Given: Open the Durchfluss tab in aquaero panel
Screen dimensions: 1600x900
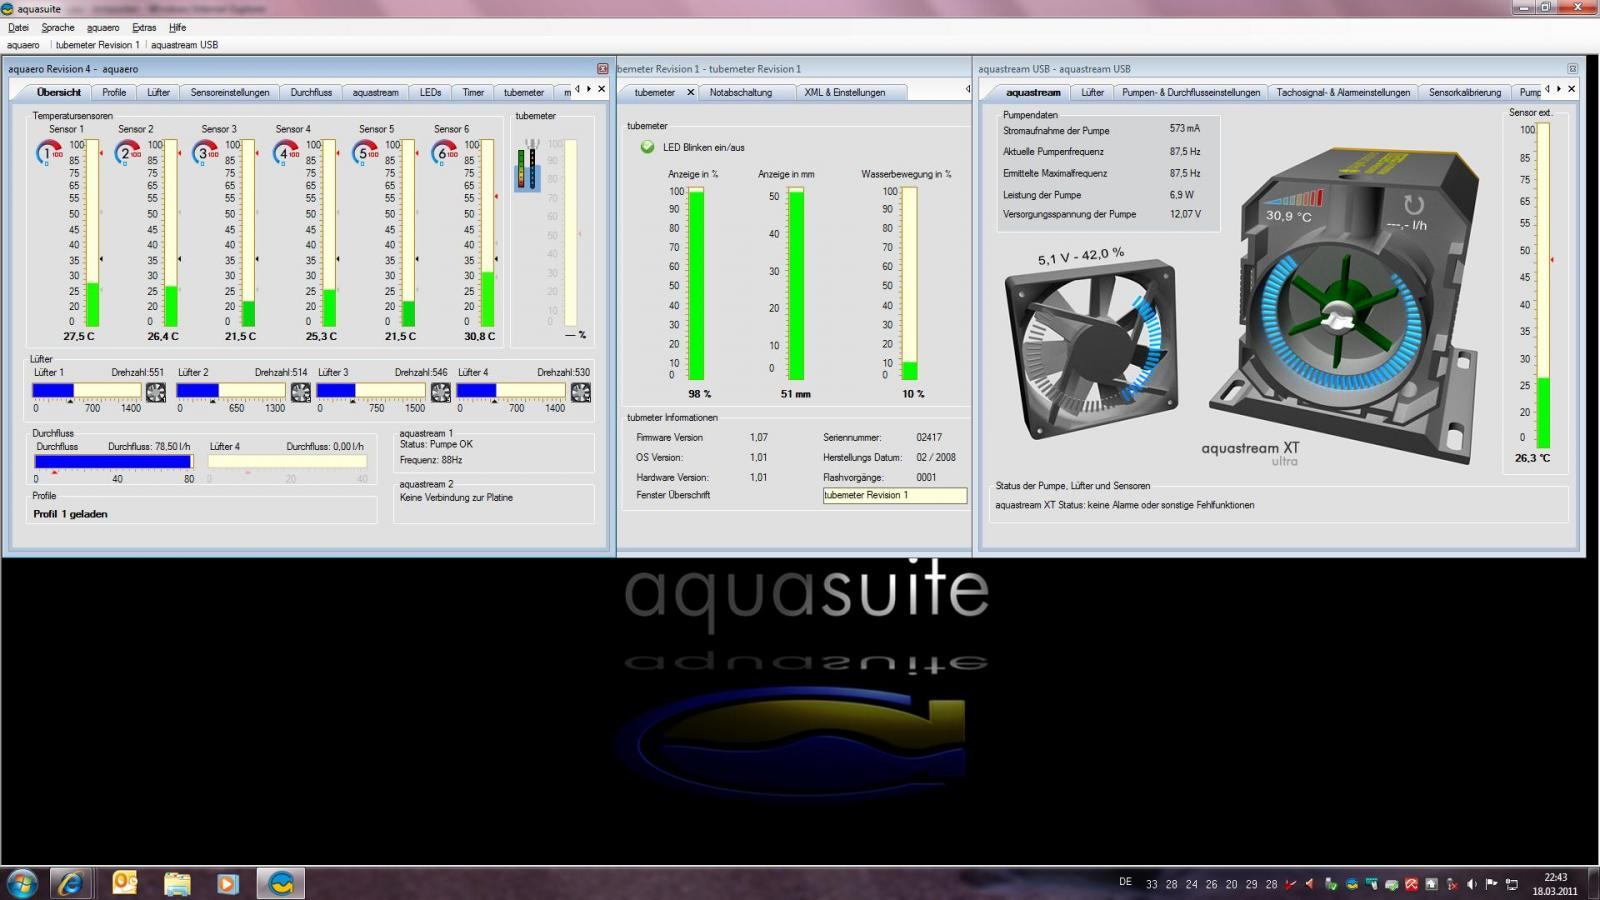Looking at the screenshot, I should tap(311, 92).
